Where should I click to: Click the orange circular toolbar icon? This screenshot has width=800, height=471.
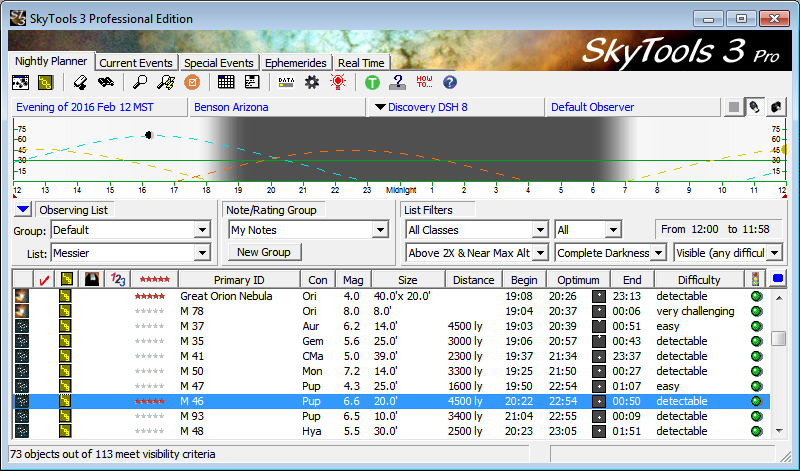click(x=193, y=82)
